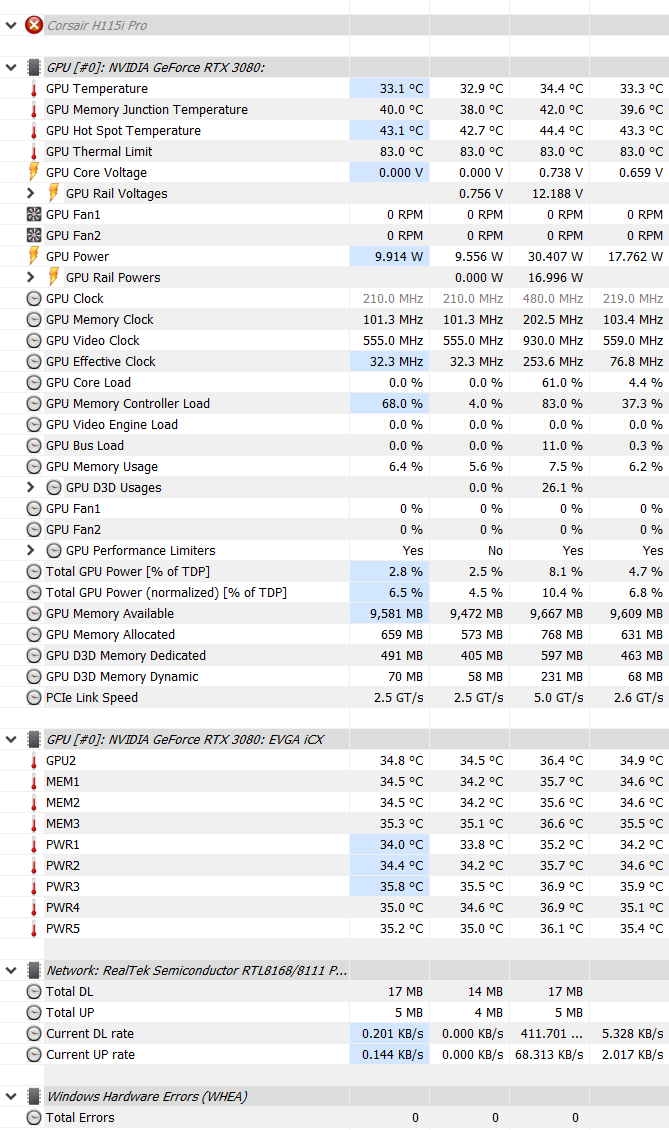The image size is (669, 1130).
Task: Click the fan icon for GPU Fan2 RPM row
Action: pyautogui.click(x=34, y=235)
